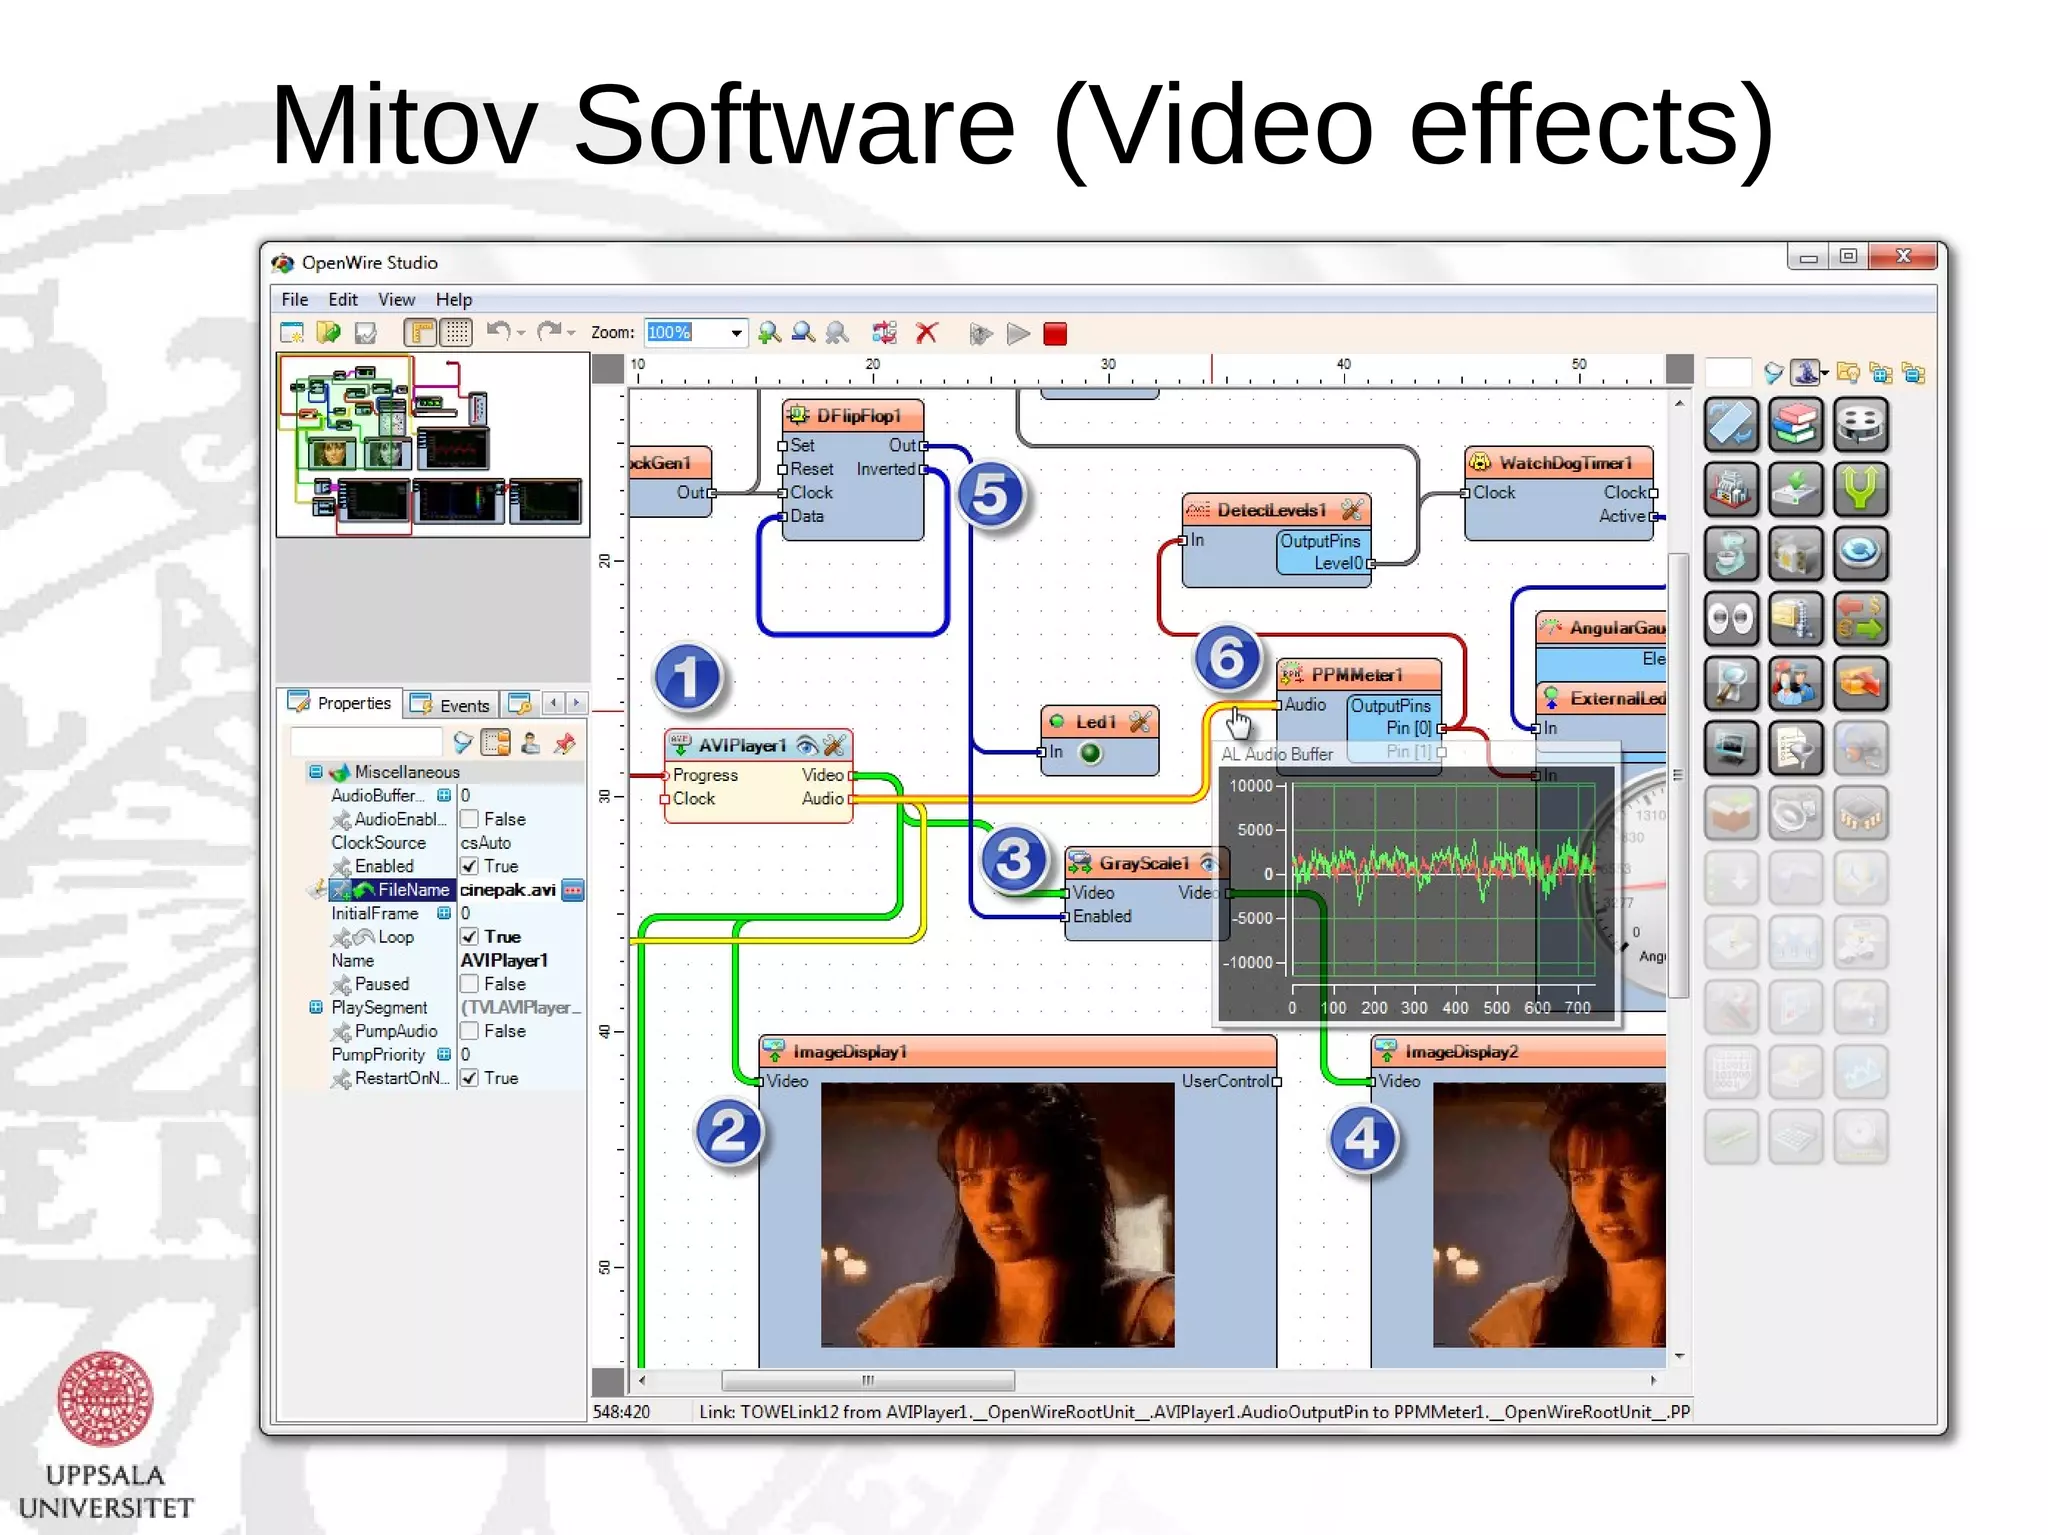The image size is (2048, 1535).
Task: Click the expert user icon in properties panel
Action: tap(531, 742)
